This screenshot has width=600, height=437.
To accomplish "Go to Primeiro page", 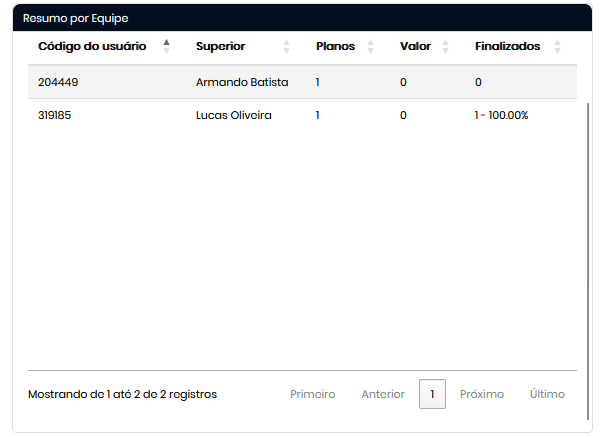I will coord(313,394).
